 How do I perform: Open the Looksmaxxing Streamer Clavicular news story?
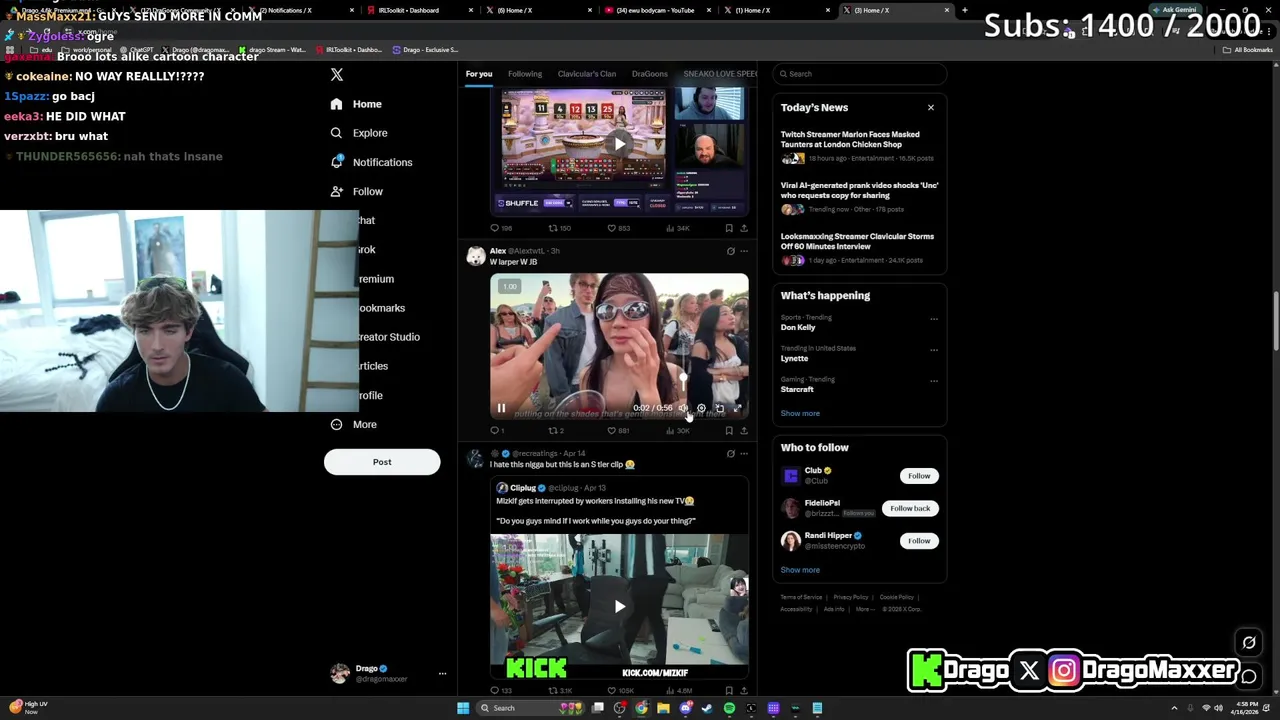click(858, 248)
